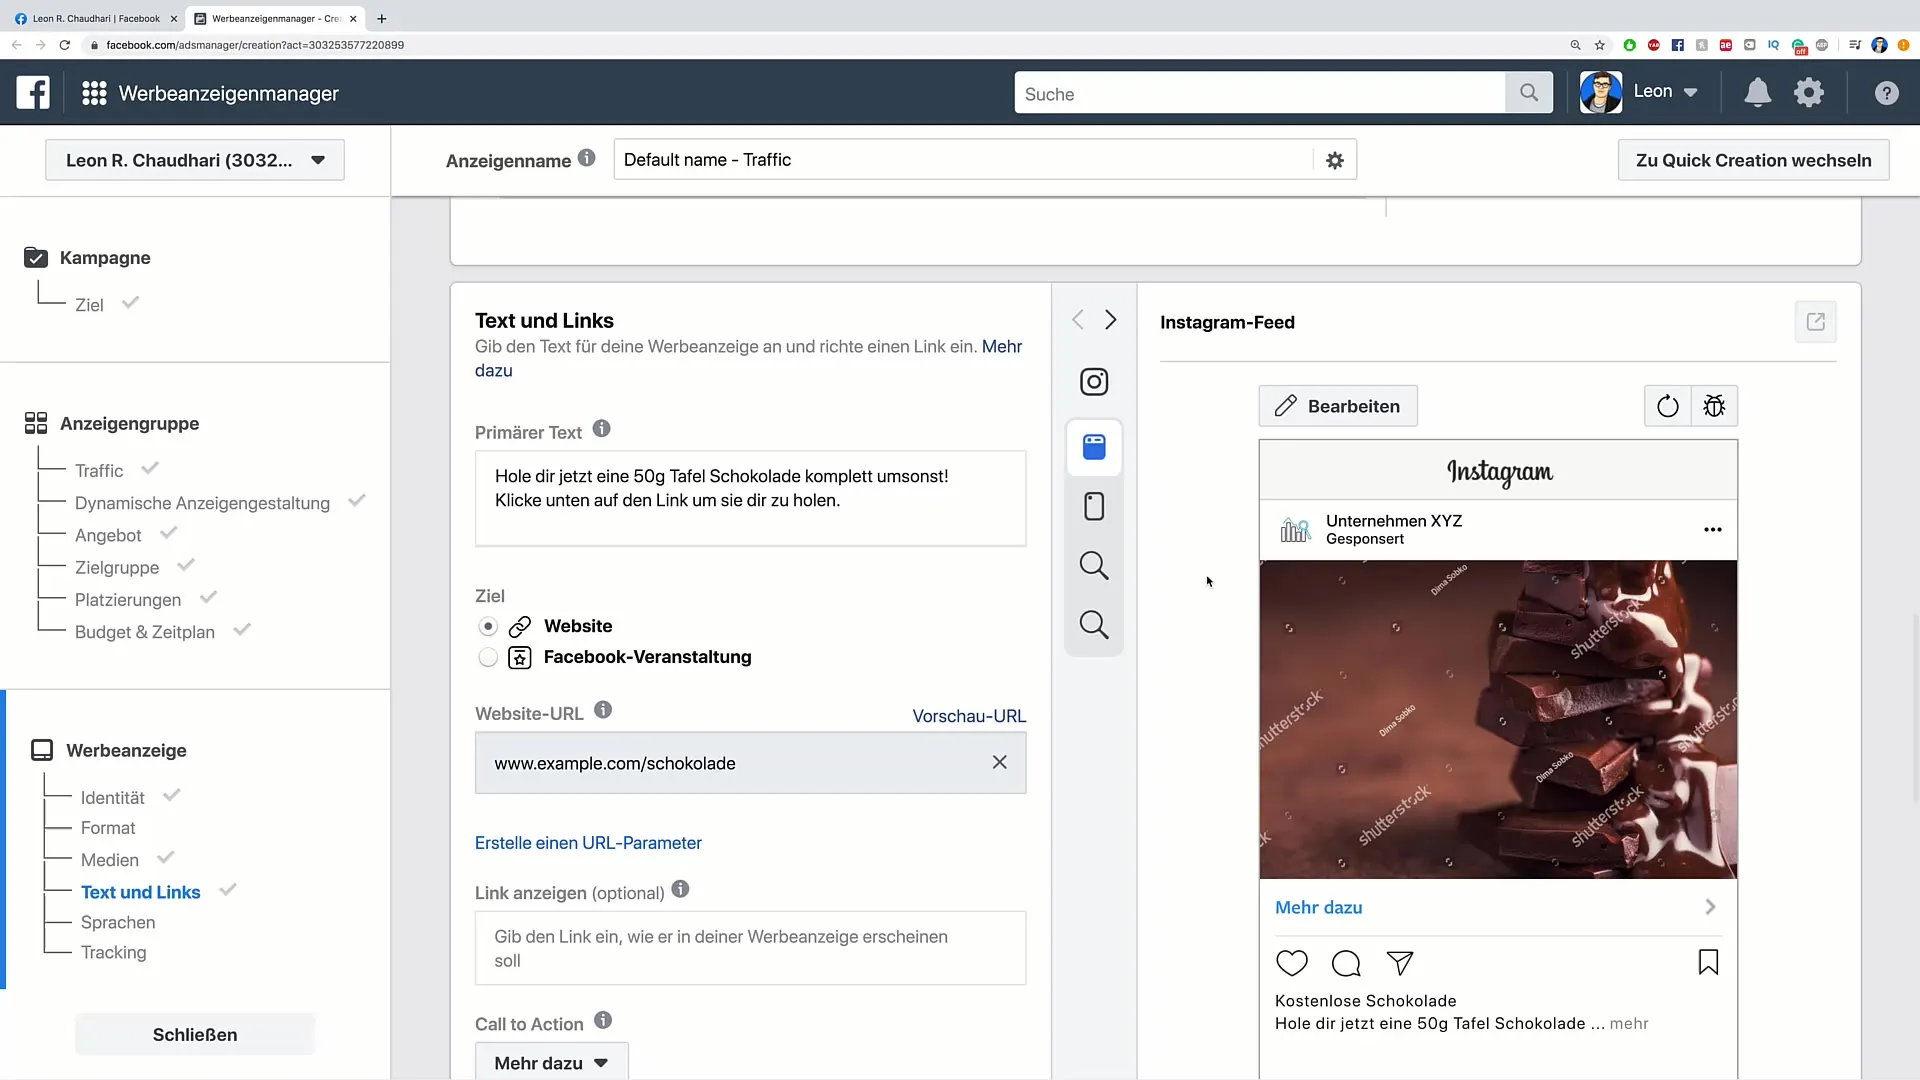The image size is (1920, 1080).
Task: Click the external link icon top right preview
Action: click(x=1816, y=322)
